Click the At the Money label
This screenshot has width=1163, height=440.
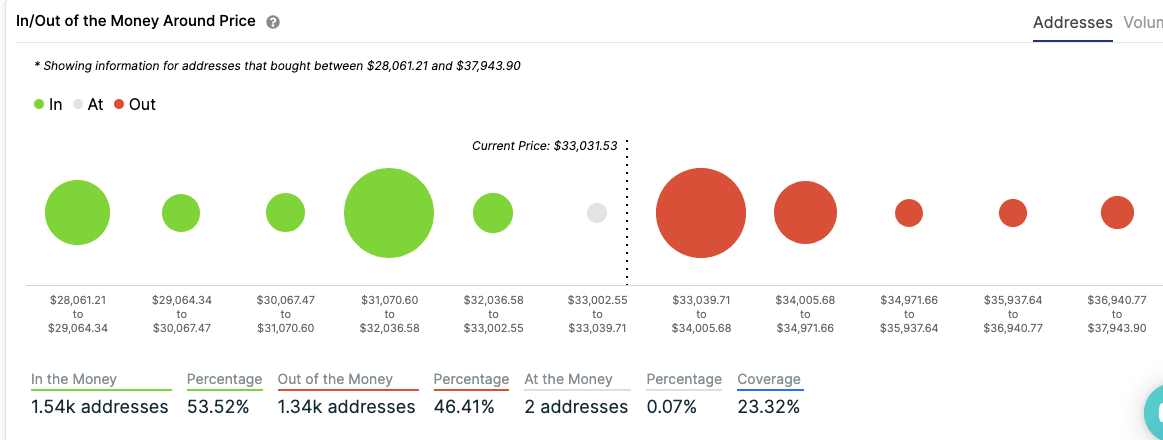568,379
